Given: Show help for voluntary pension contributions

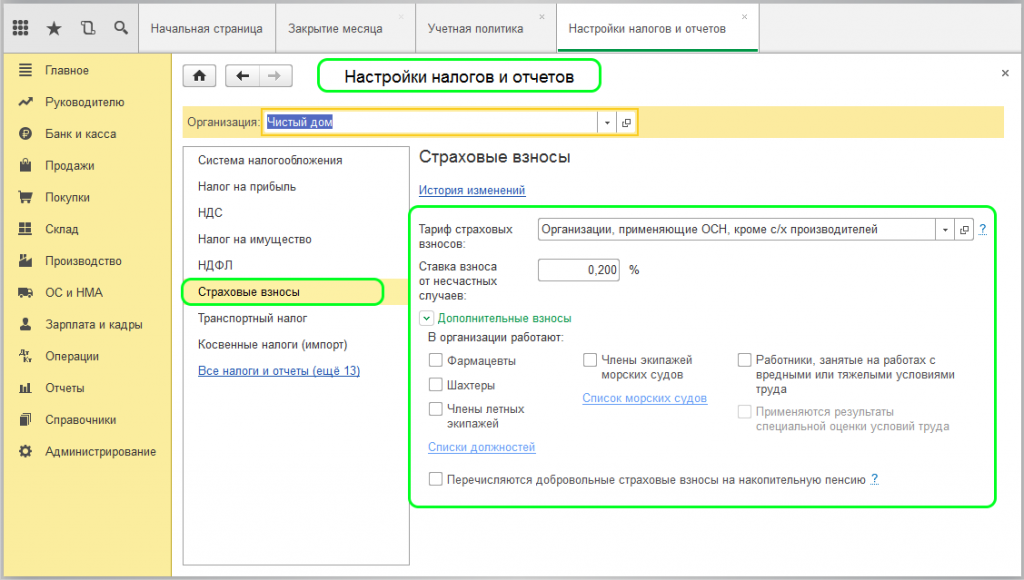Looking at the screenshot, I should pos(874,479).
